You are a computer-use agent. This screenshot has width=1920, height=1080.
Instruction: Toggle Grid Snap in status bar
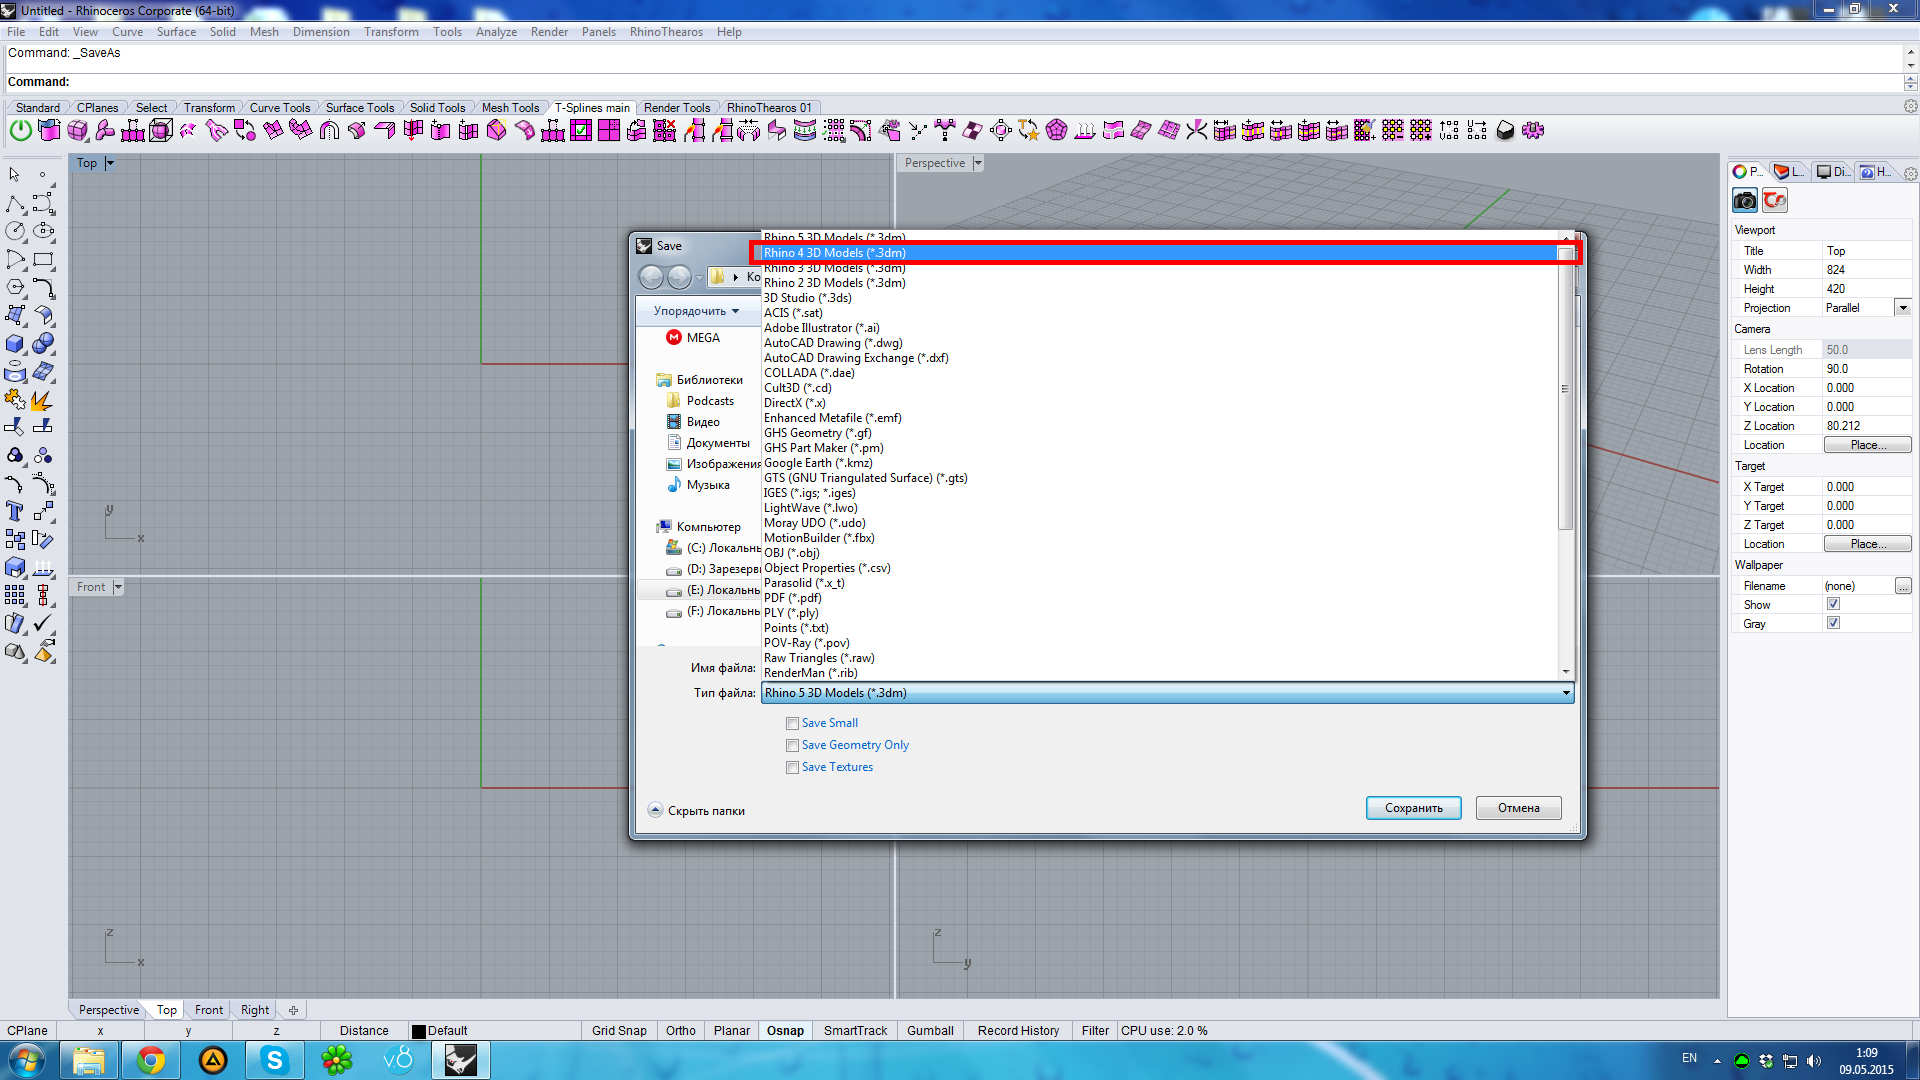(x=619, y=1031)
